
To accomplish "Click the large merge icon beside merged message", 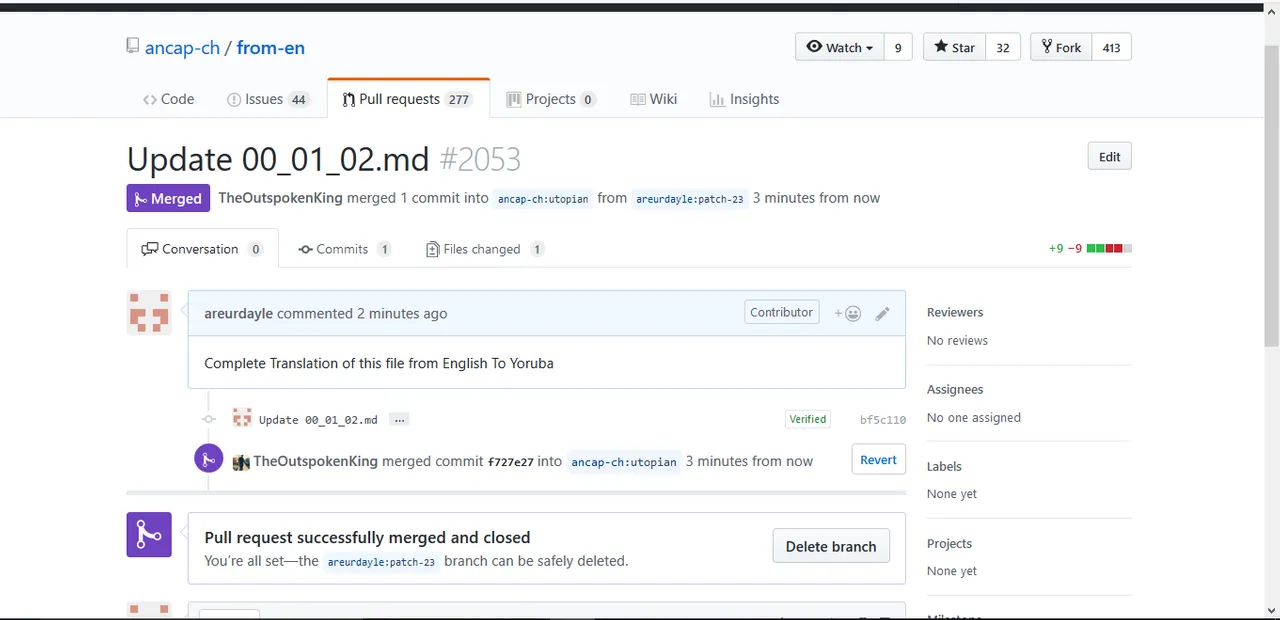I will [149, 535].
